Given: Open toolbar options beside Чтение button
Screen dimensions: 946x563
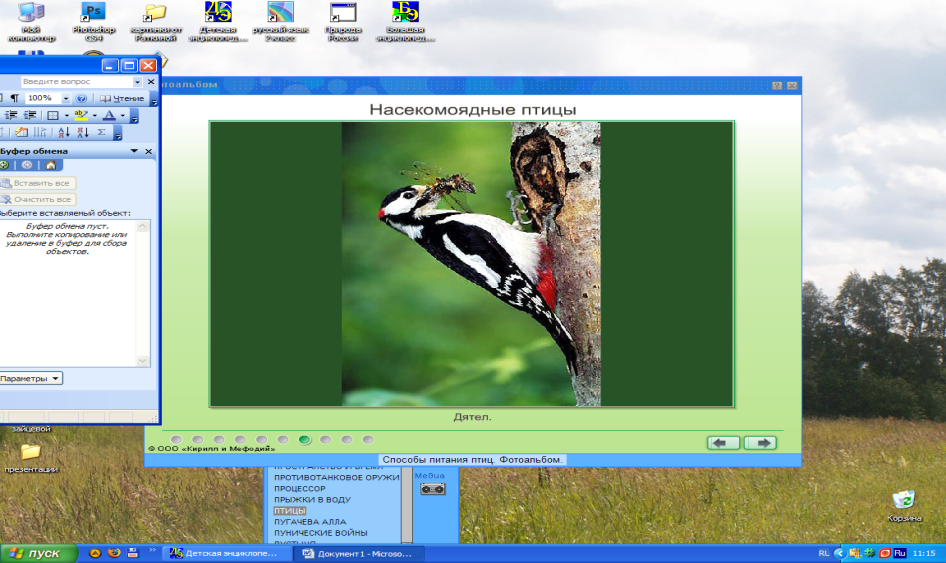Looking at the screenshot, I should coord(154,100).
